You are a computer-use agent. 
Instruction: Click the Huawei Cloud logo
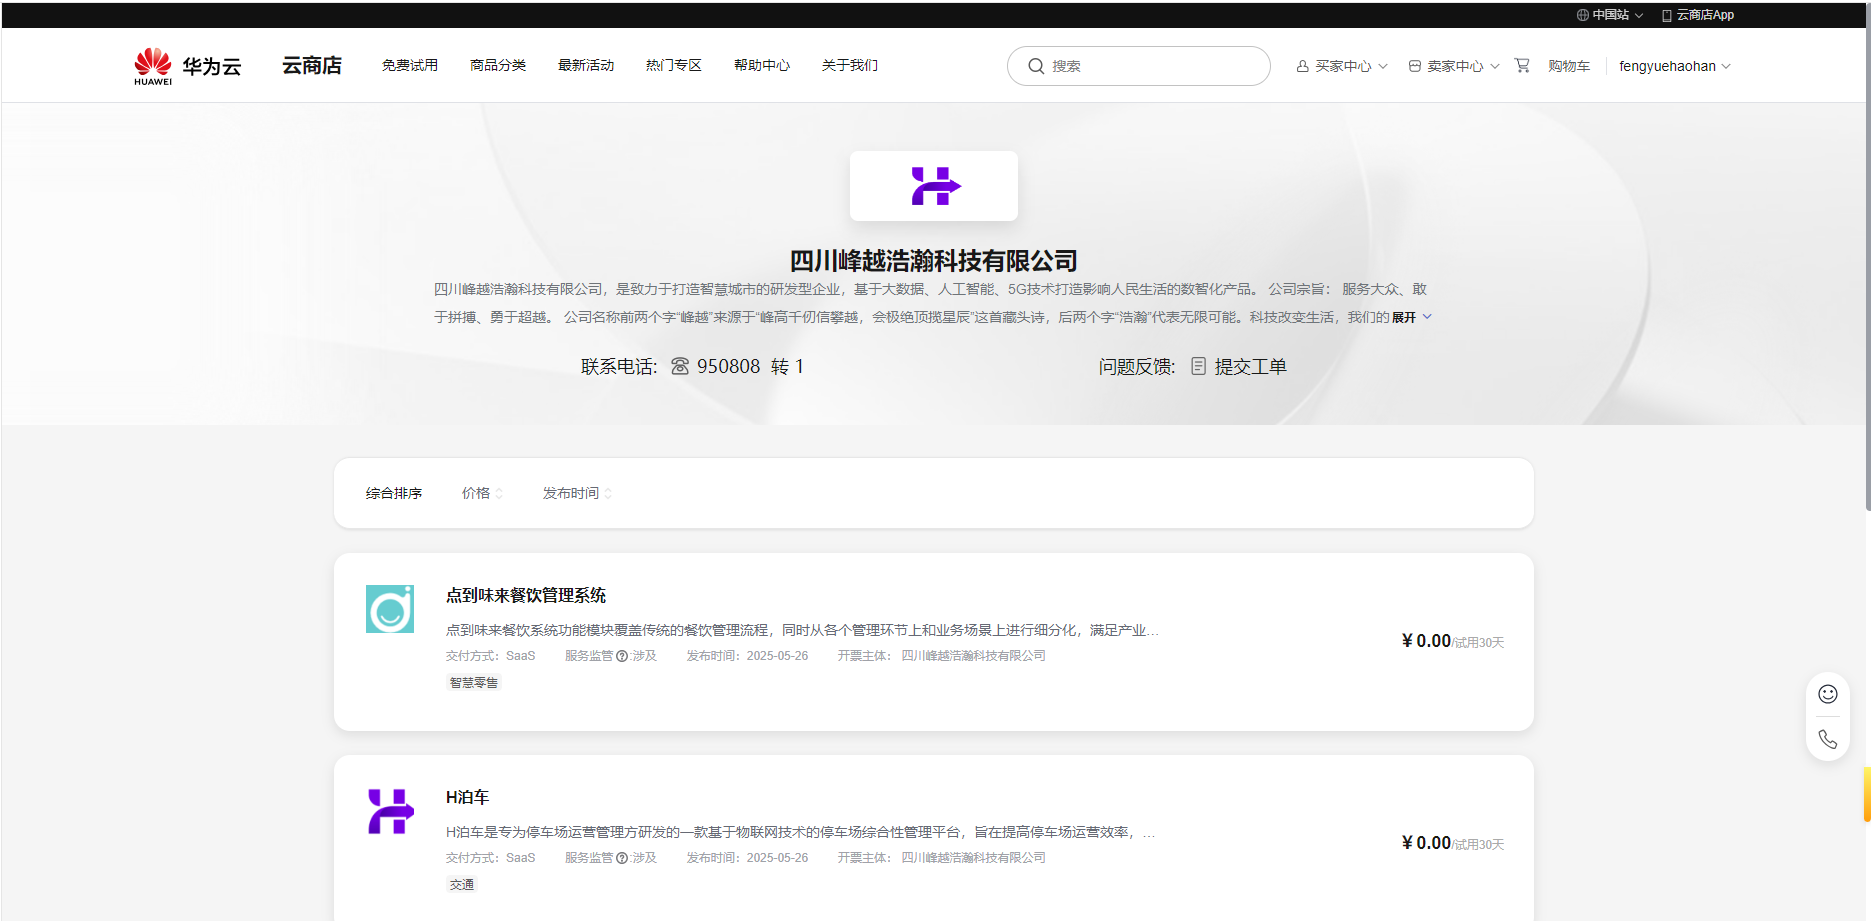(x=188, y=66)
